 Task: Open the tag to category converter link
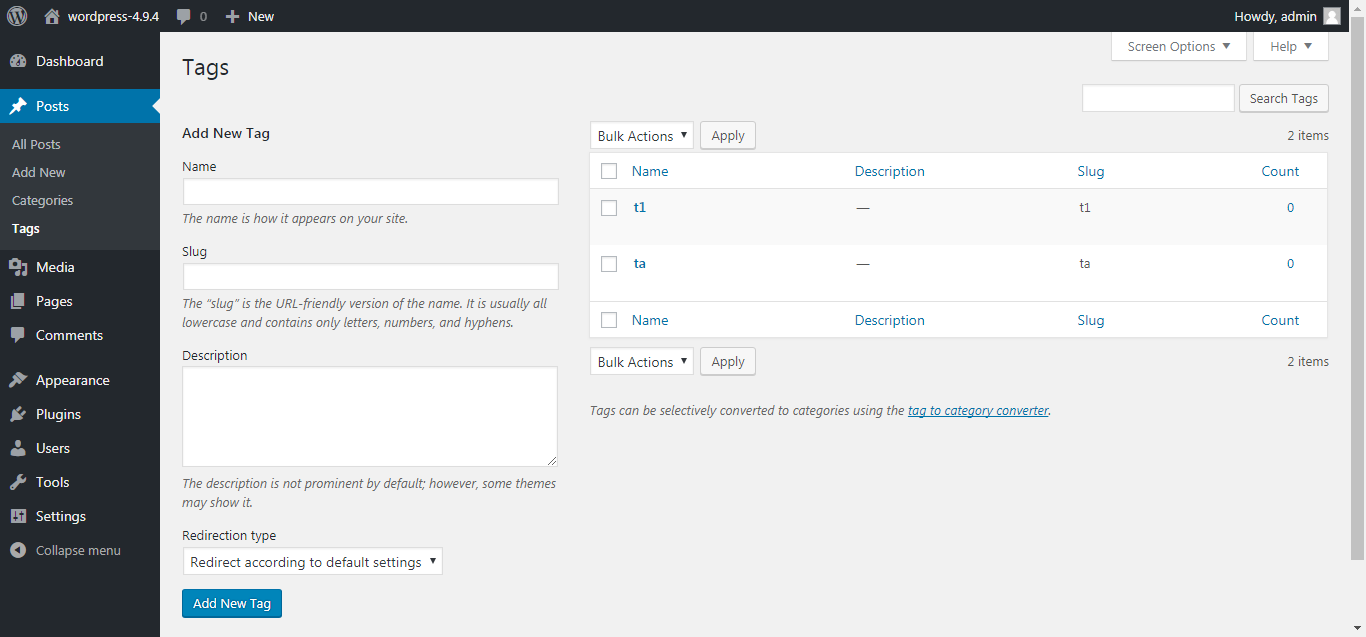(x=978, y=410)
